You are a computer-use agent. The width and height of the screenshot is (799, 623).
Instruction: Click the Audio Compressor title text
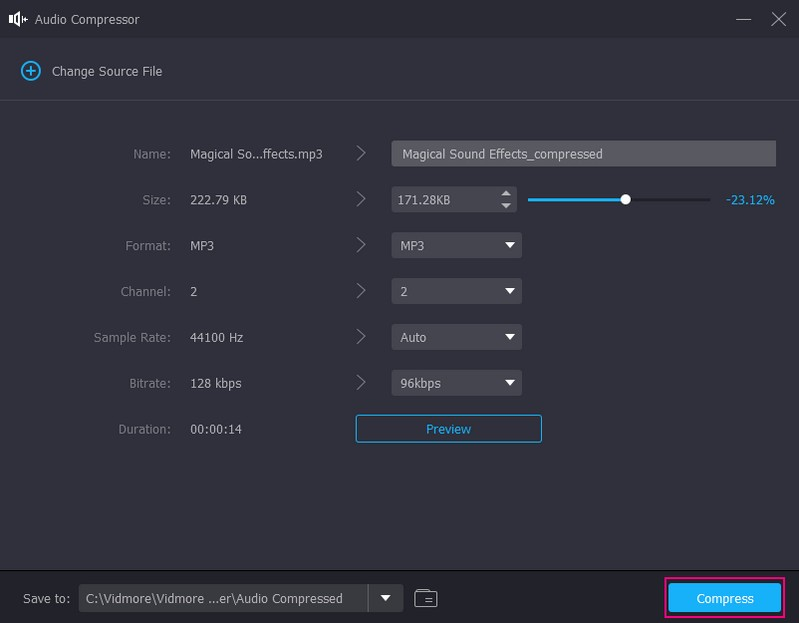[87, 19]
